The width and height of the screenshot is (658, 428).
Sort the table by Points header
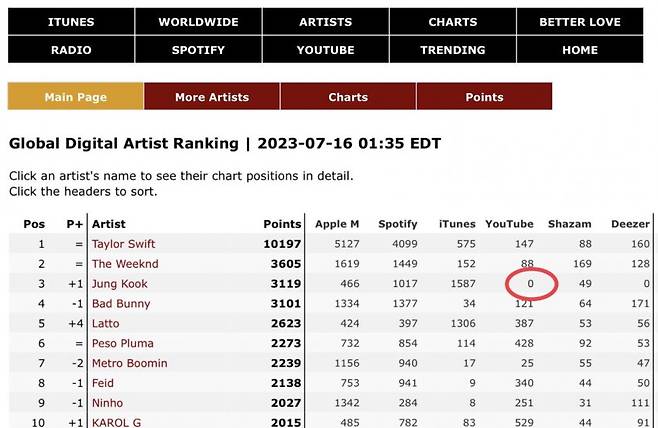pos(281,224)
